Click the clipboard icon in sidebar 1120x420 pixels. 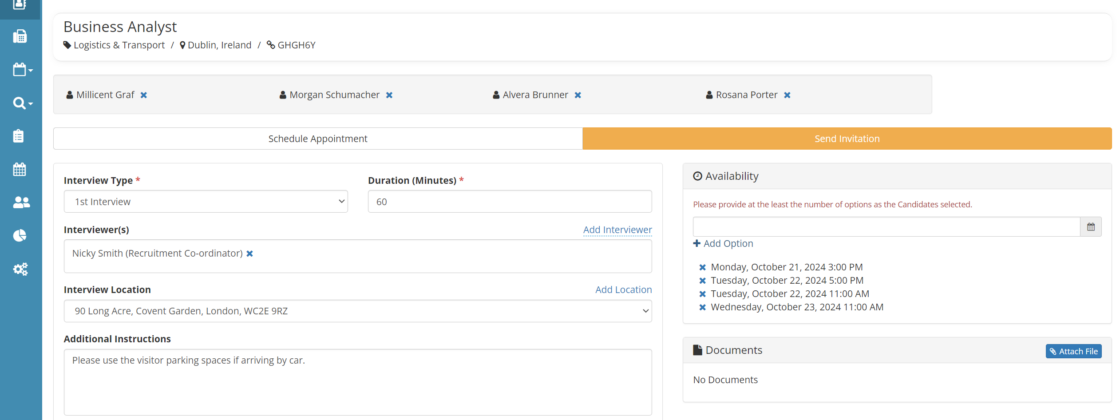(20, 136)
